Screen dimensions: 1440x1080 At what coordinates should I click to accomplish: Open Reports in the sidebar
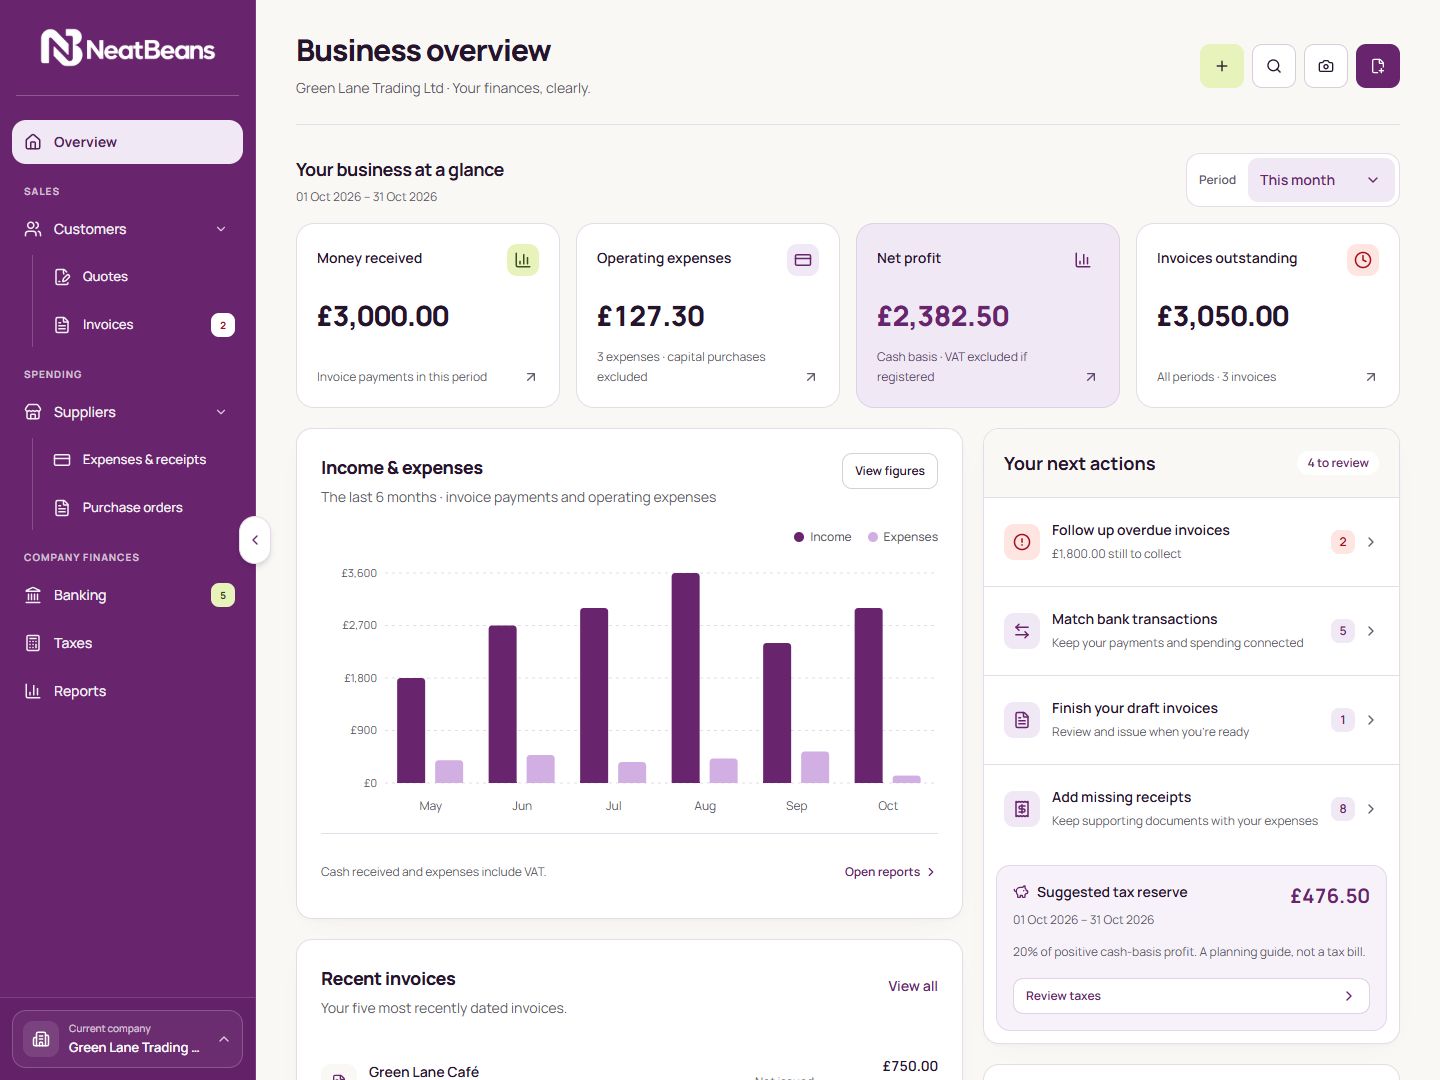pos(127,691)
